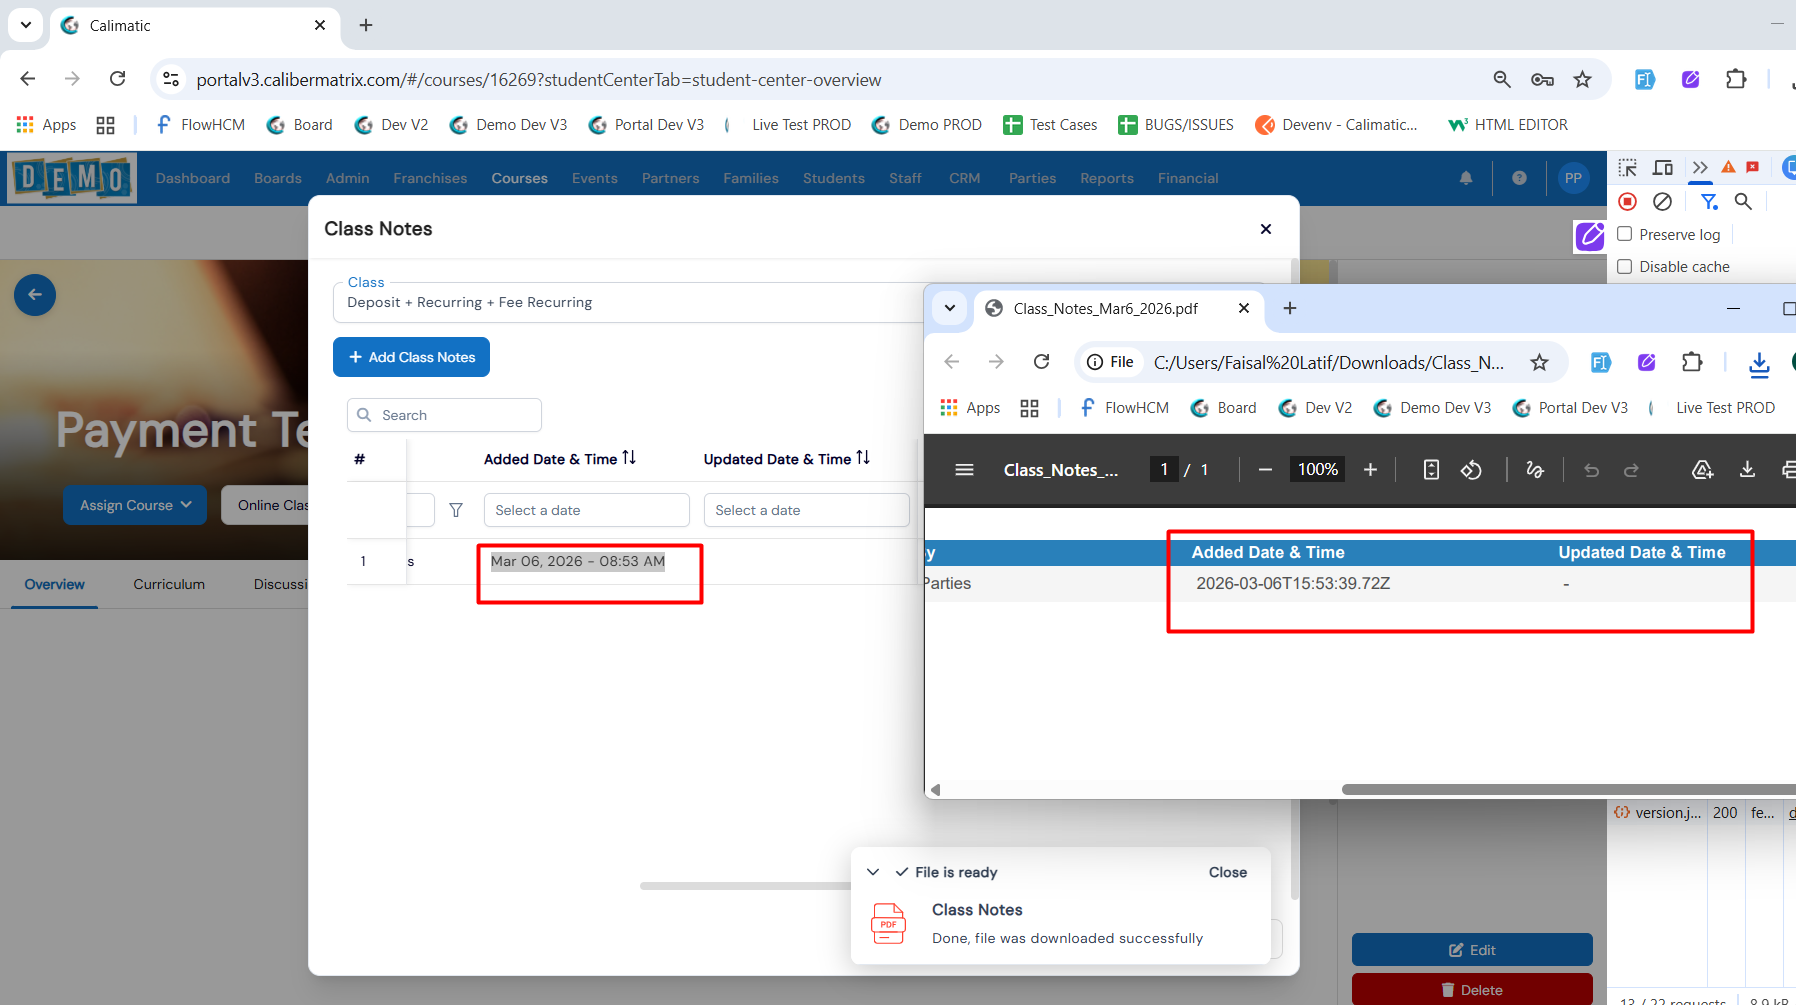Open the Extensions puzzle icon in the main browser
This screenshot has width=1796, height=1005.
(1736, 79)
